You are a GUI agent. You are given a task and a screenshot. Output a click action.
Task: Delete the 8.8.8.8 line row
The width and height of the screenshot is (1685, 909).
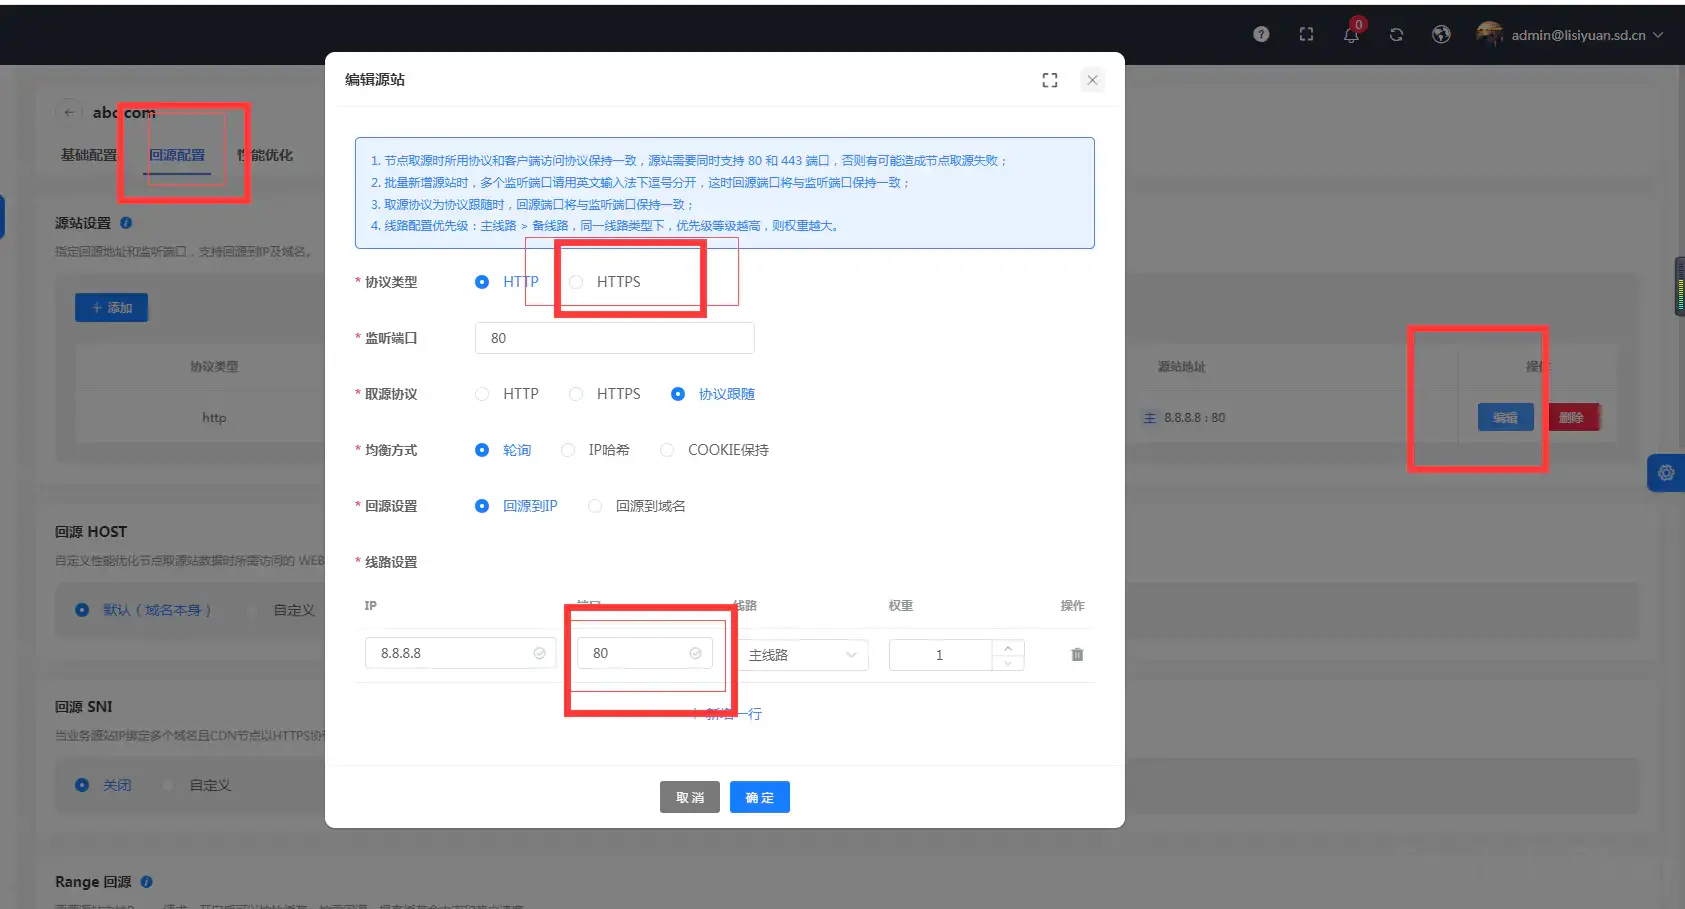click(1077, 655)
